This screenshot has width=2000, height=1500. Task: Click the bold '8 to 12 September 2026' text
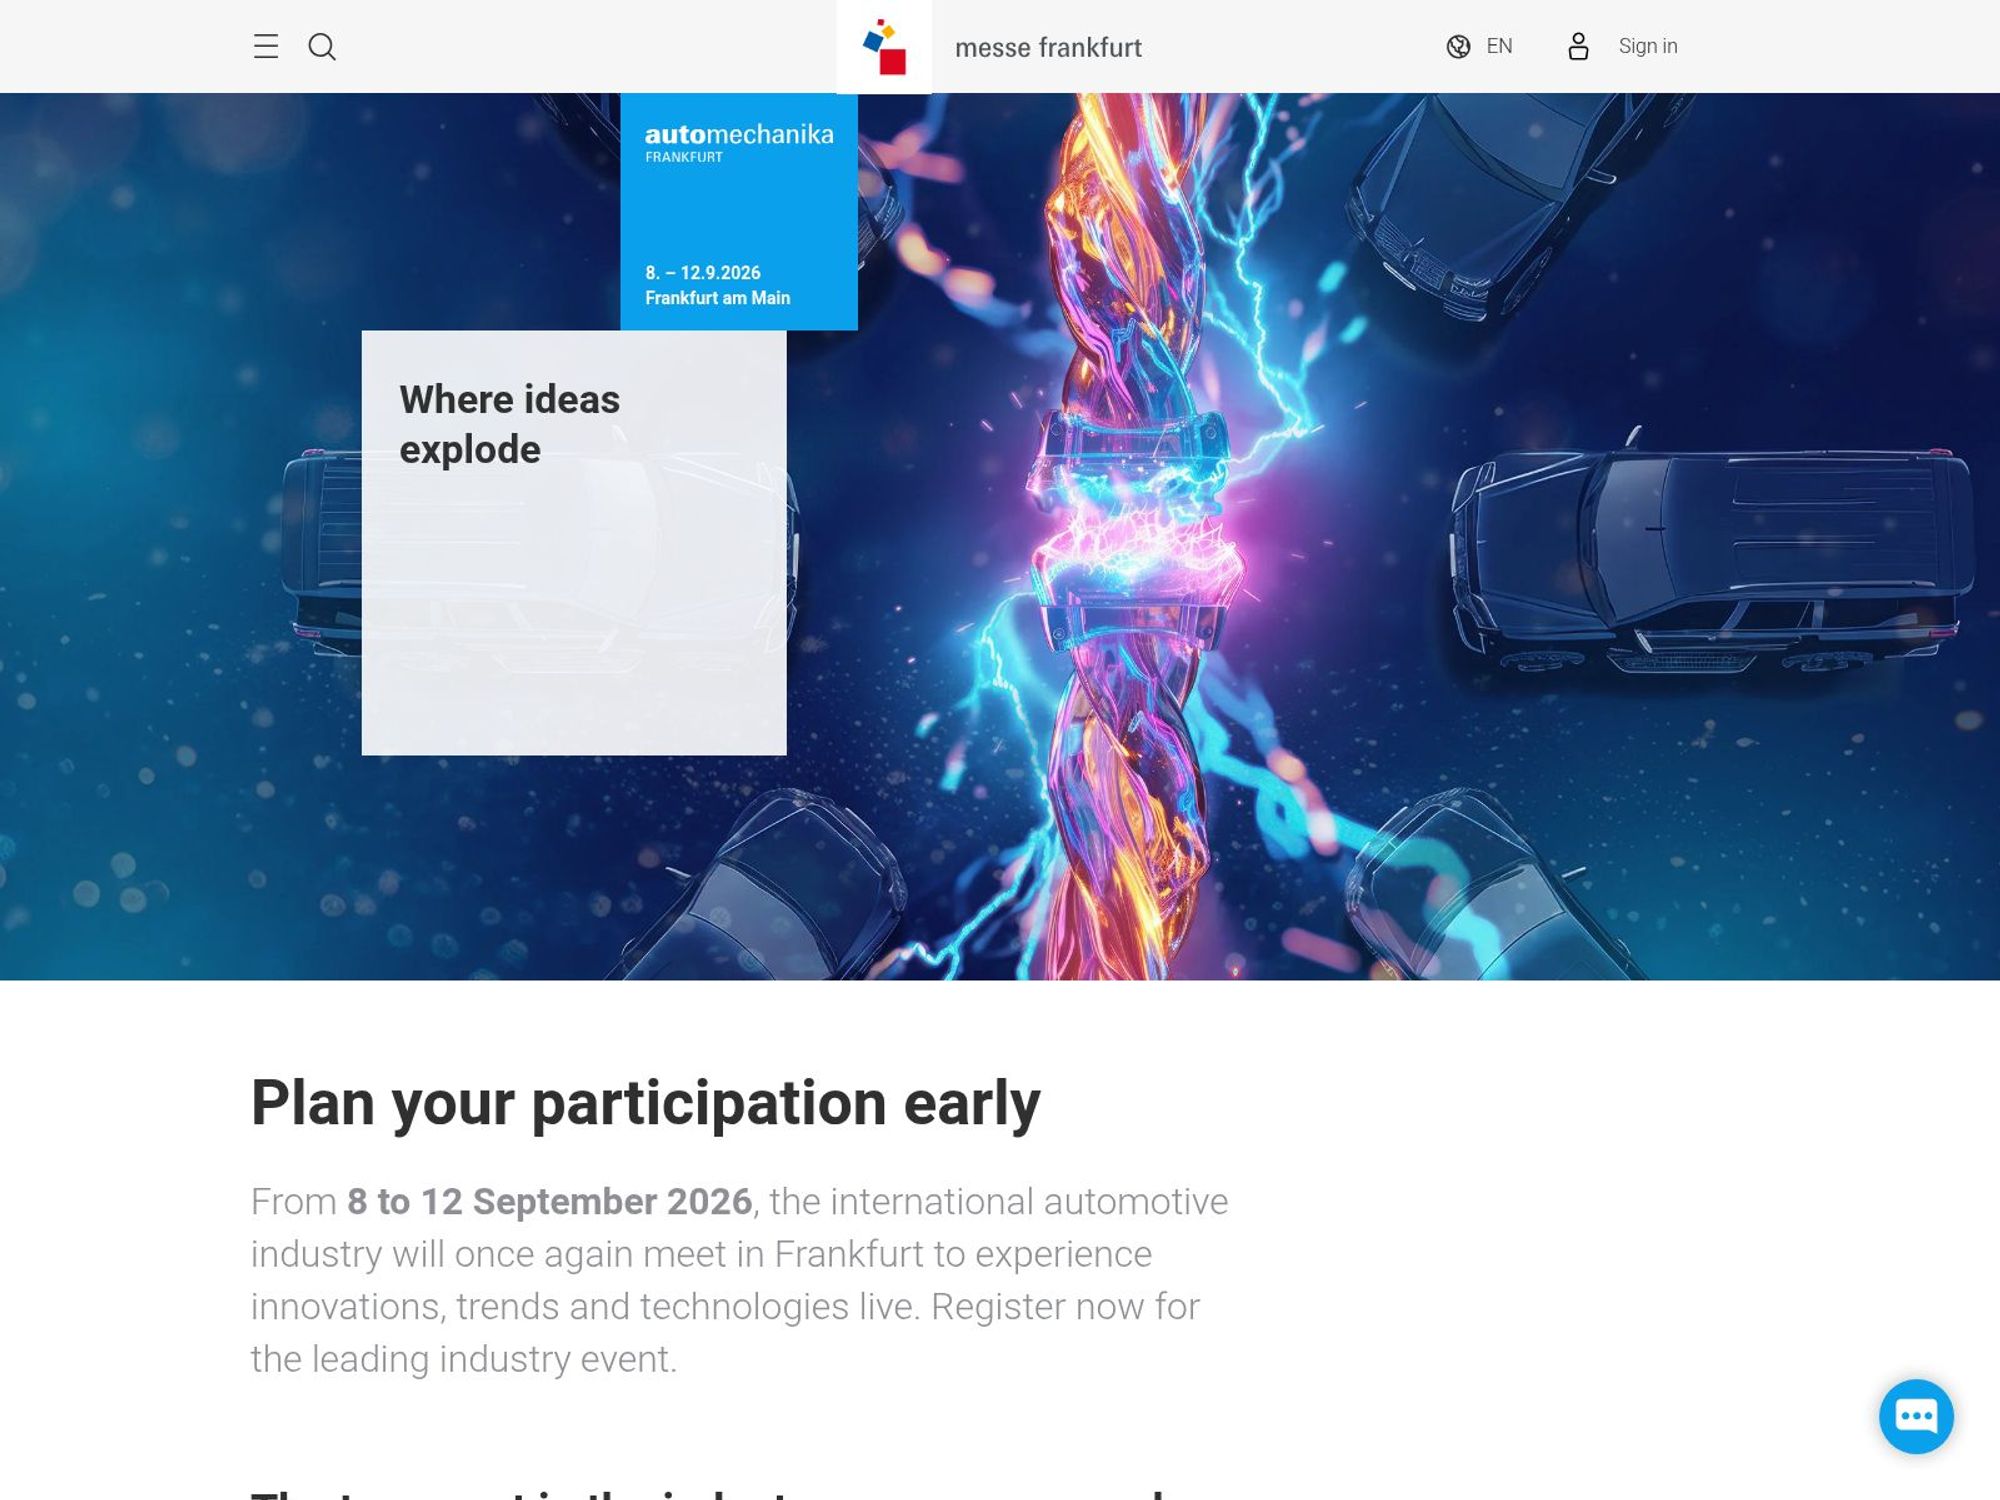[549, 1201]
